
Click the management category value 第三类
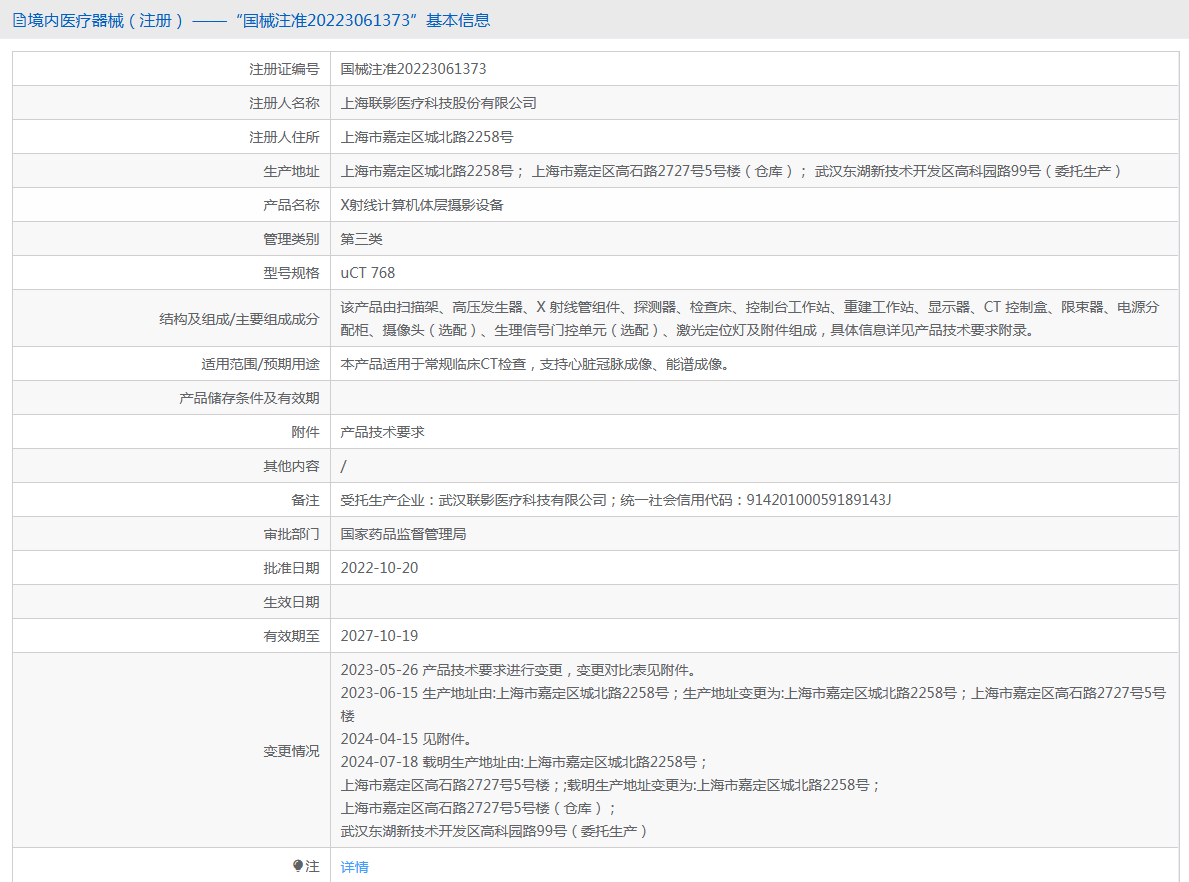click(361, 239)
